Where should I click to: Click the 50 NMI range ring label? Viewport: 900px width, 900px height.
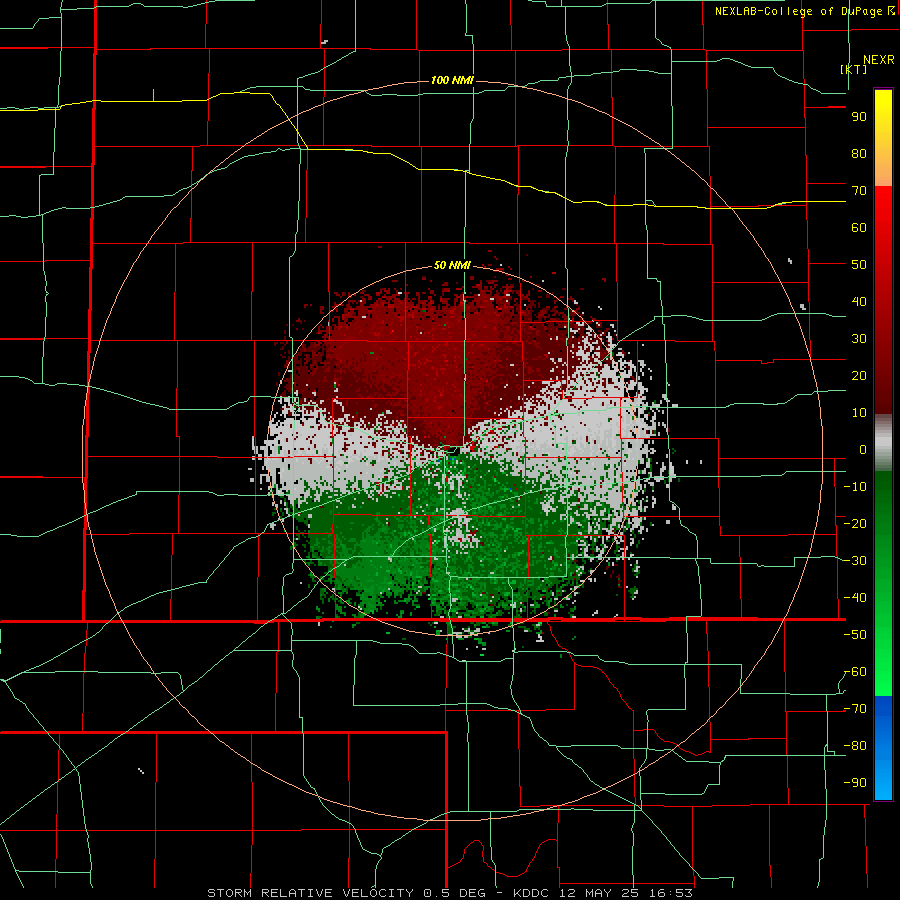click(452, 265)
